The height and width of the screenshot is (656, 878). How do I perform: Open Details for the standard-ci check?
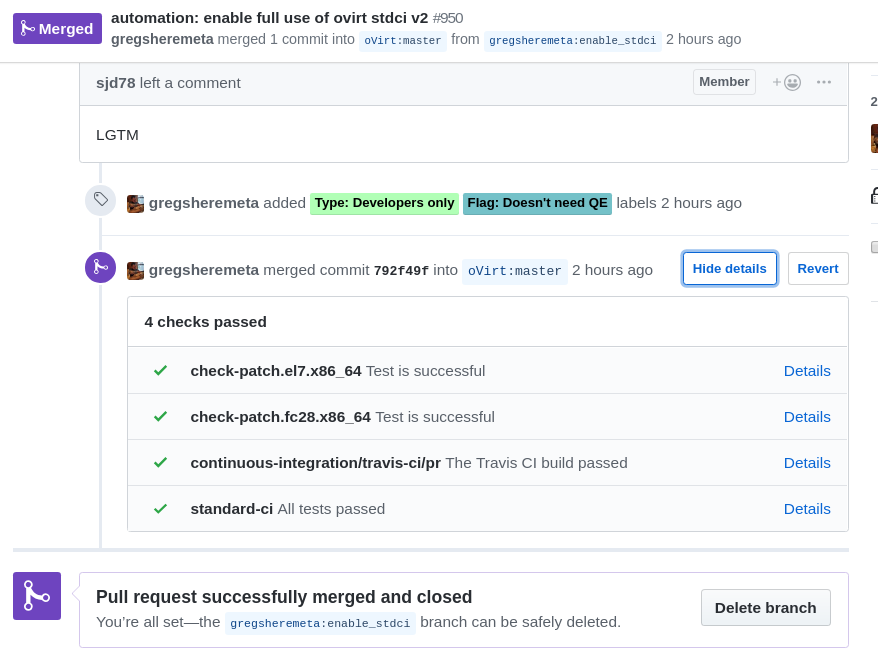807,508
